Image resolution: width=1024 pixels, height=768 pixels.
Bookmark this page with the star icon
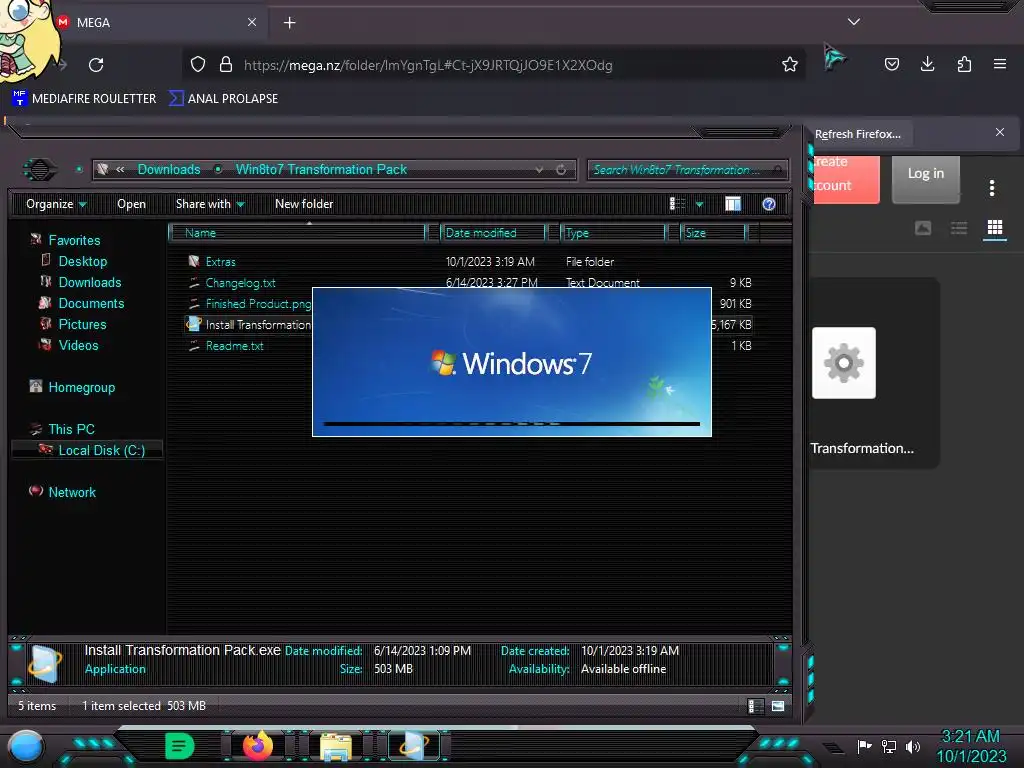[790, 64]
